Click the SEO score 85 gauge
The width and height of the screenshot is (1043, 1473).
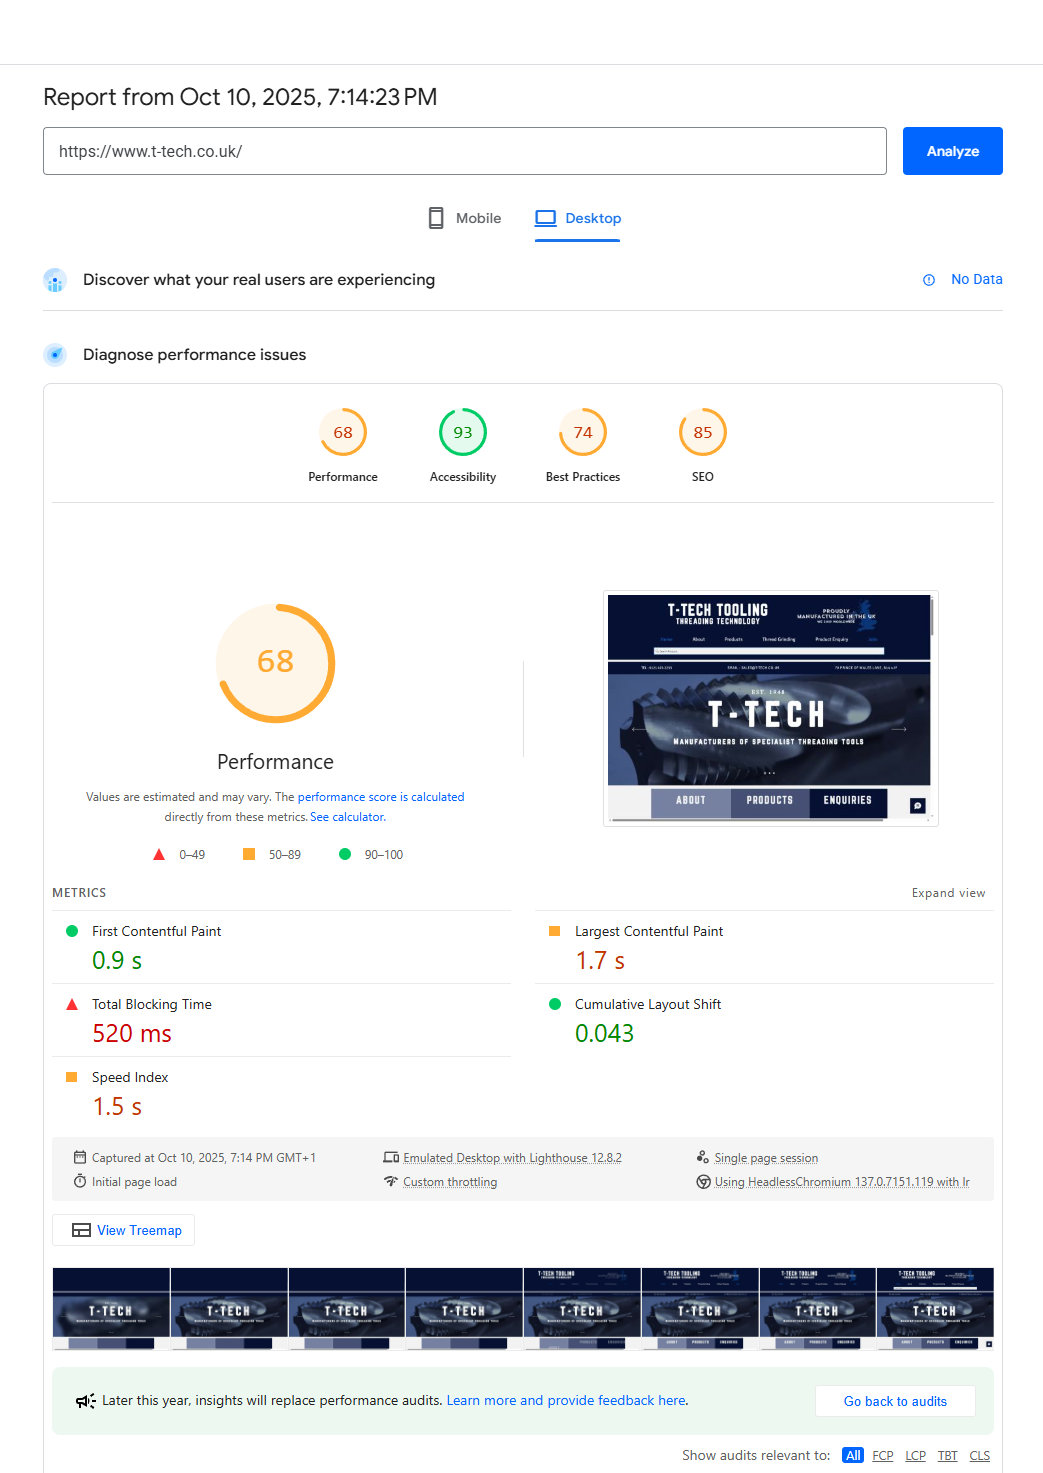pyautogui.click(x=702, y=433)
